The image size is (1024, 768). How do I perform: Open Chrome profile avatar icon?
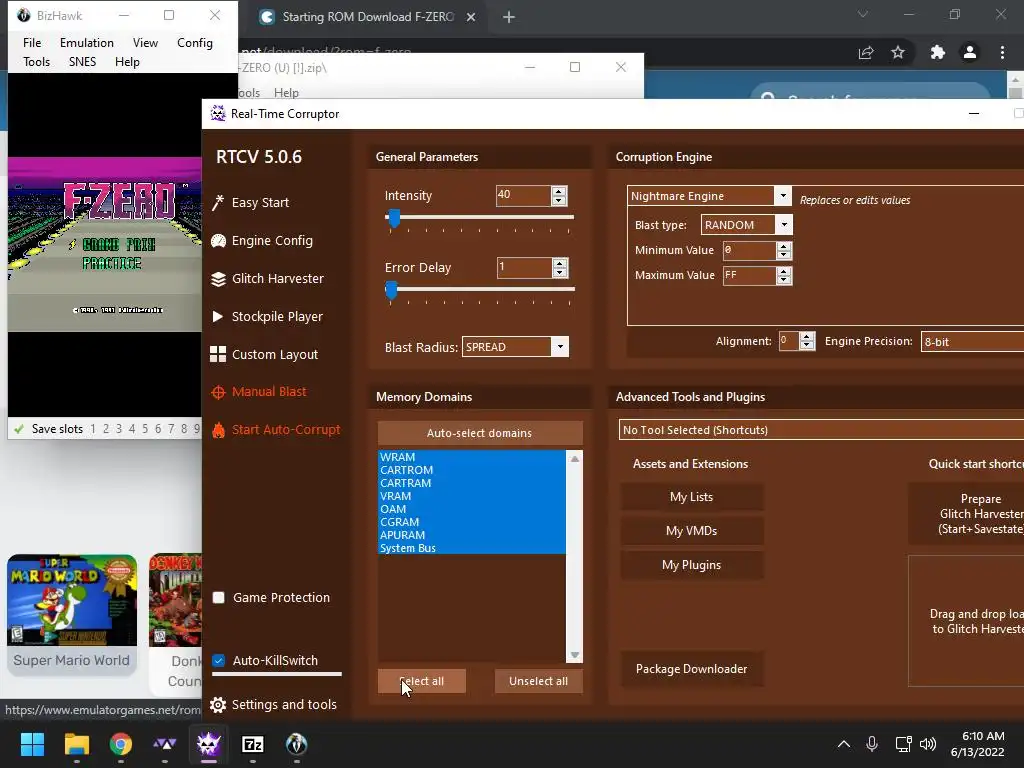click(x=970, y=52)
